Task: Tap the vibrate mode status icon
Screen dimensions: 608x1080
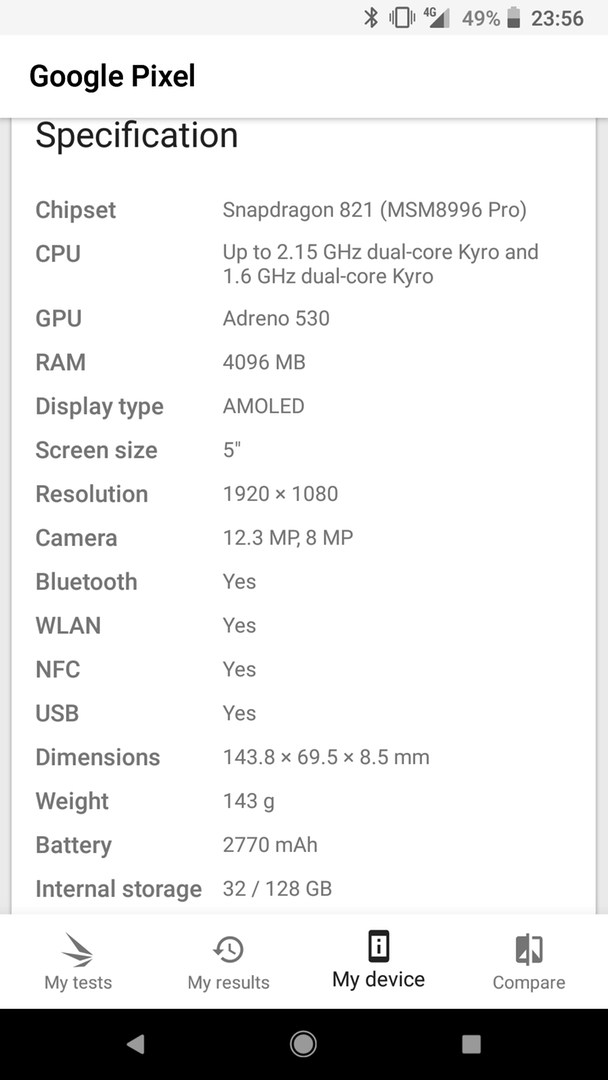Action: (x=401, y=17)
